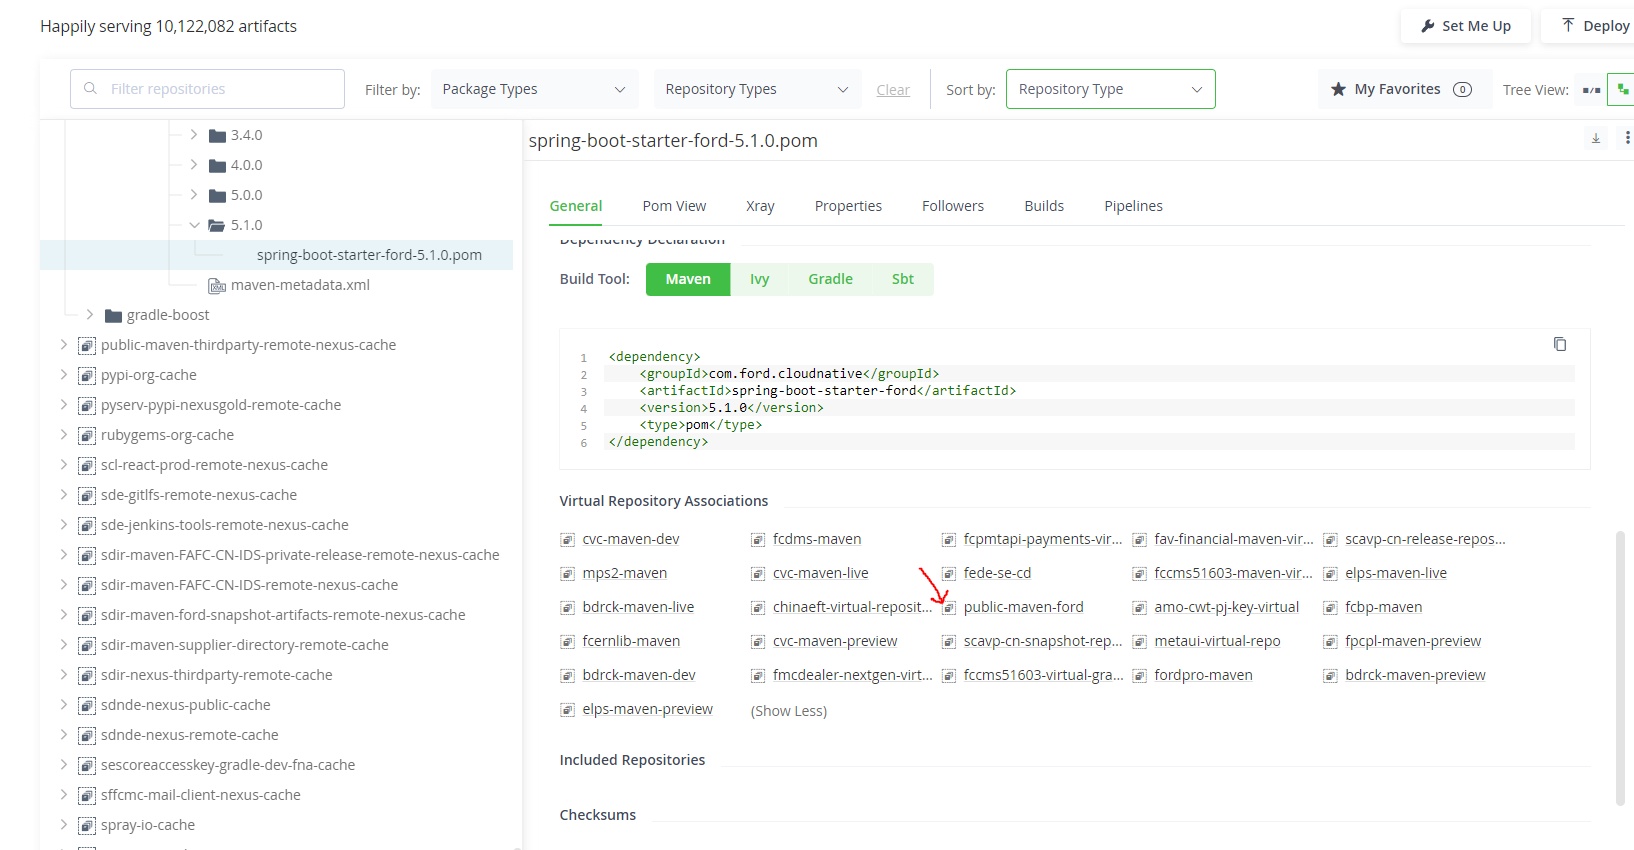1634x850 pixels.
Task: Click the Filter repositories input field
Action: coord(207,89)
